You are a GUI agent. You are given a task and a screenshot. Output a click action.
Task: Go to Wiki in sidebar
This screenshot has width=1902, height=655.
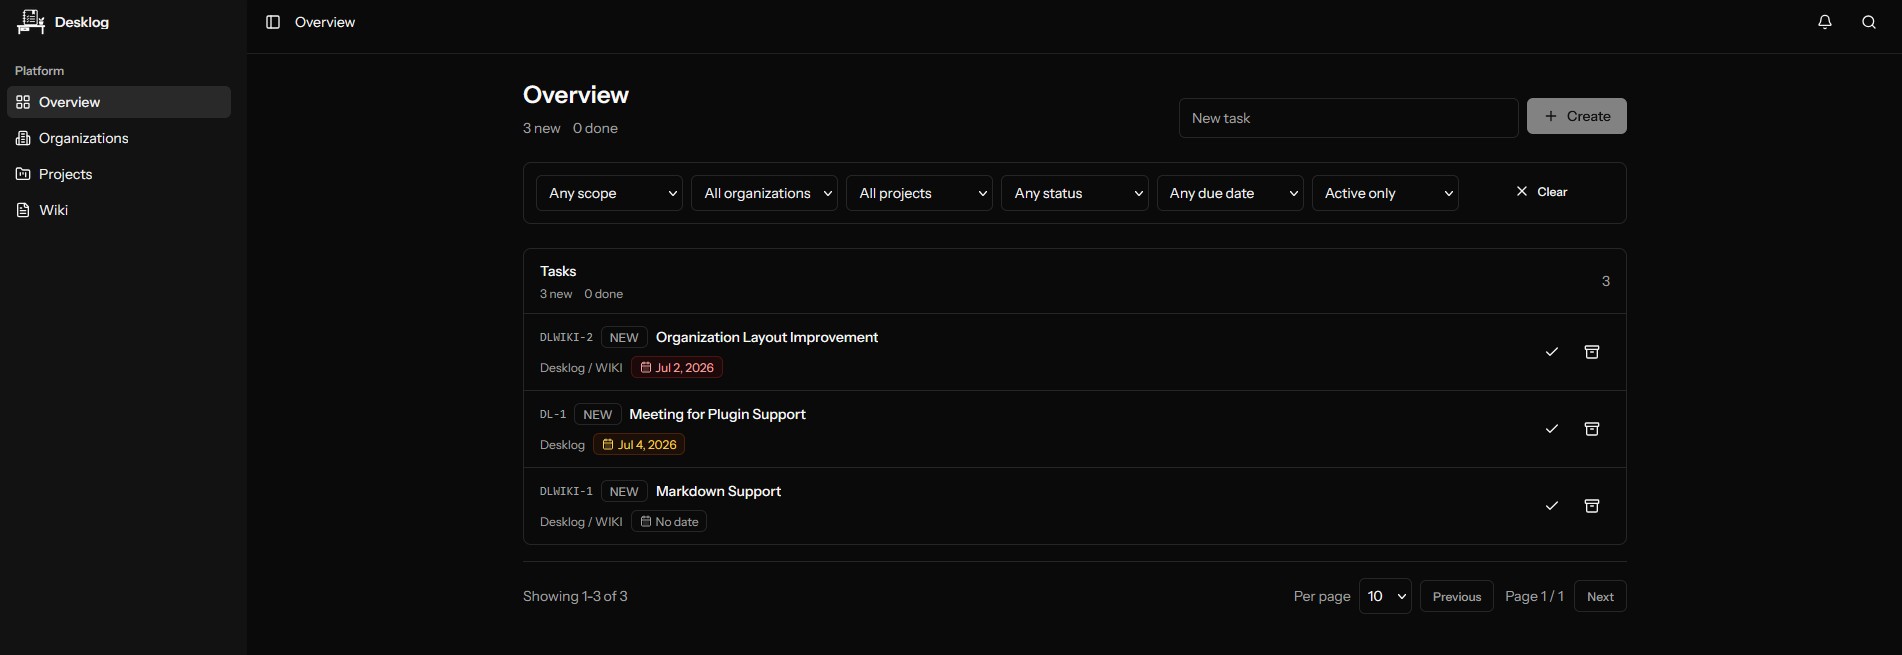(119, 210)
